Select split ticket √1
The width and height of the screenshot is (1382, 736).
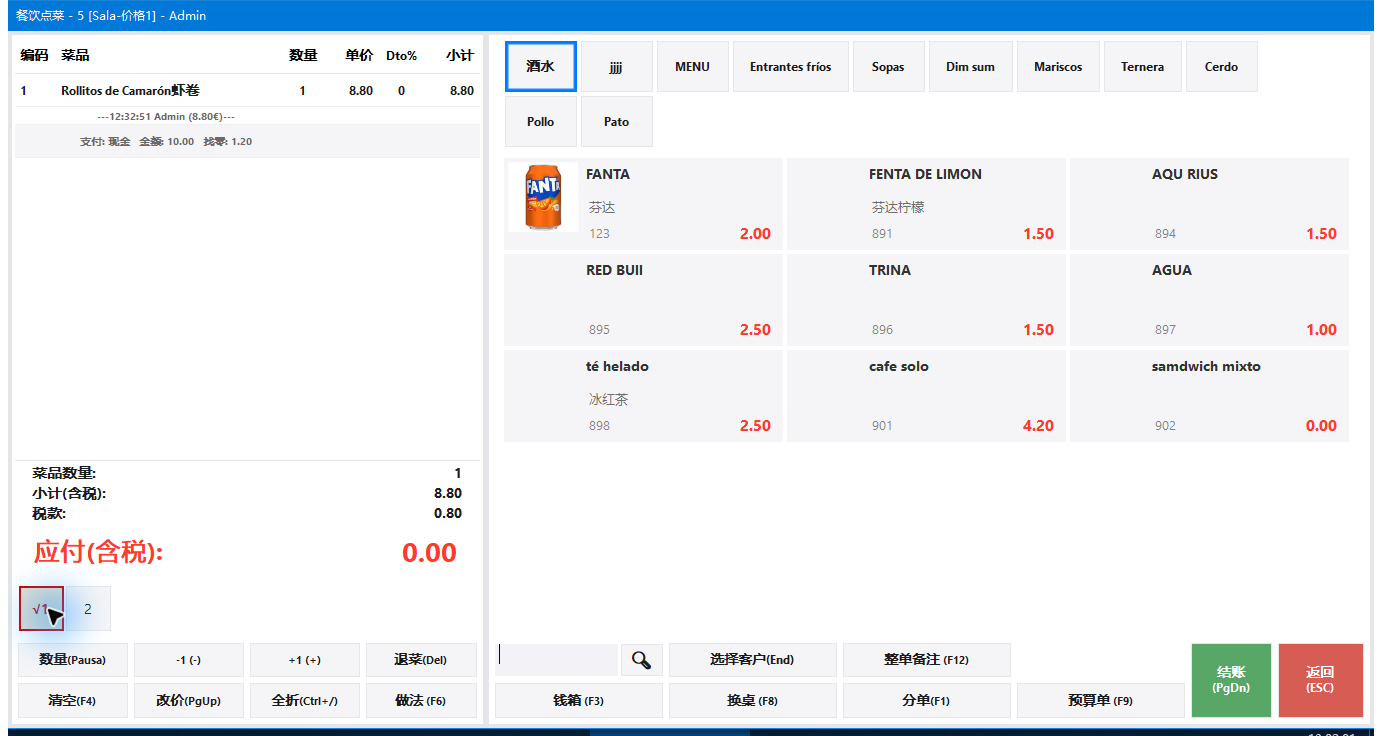tap(41, 609)
